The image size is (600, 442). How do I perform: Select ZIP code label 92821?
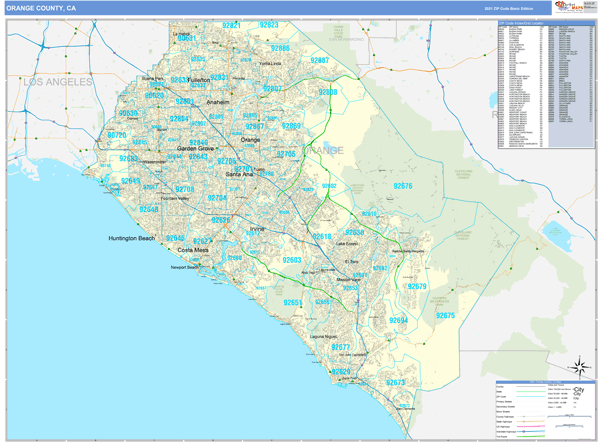tap(231, 25)
